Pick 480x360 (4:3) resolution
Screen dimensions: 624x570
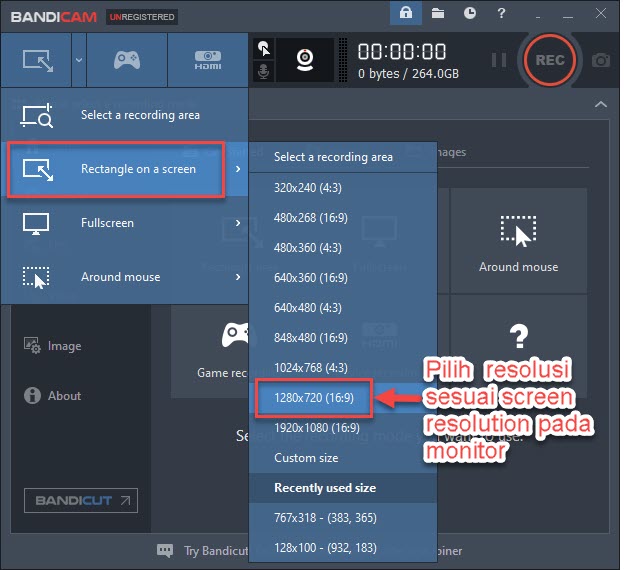coord(343,248)
